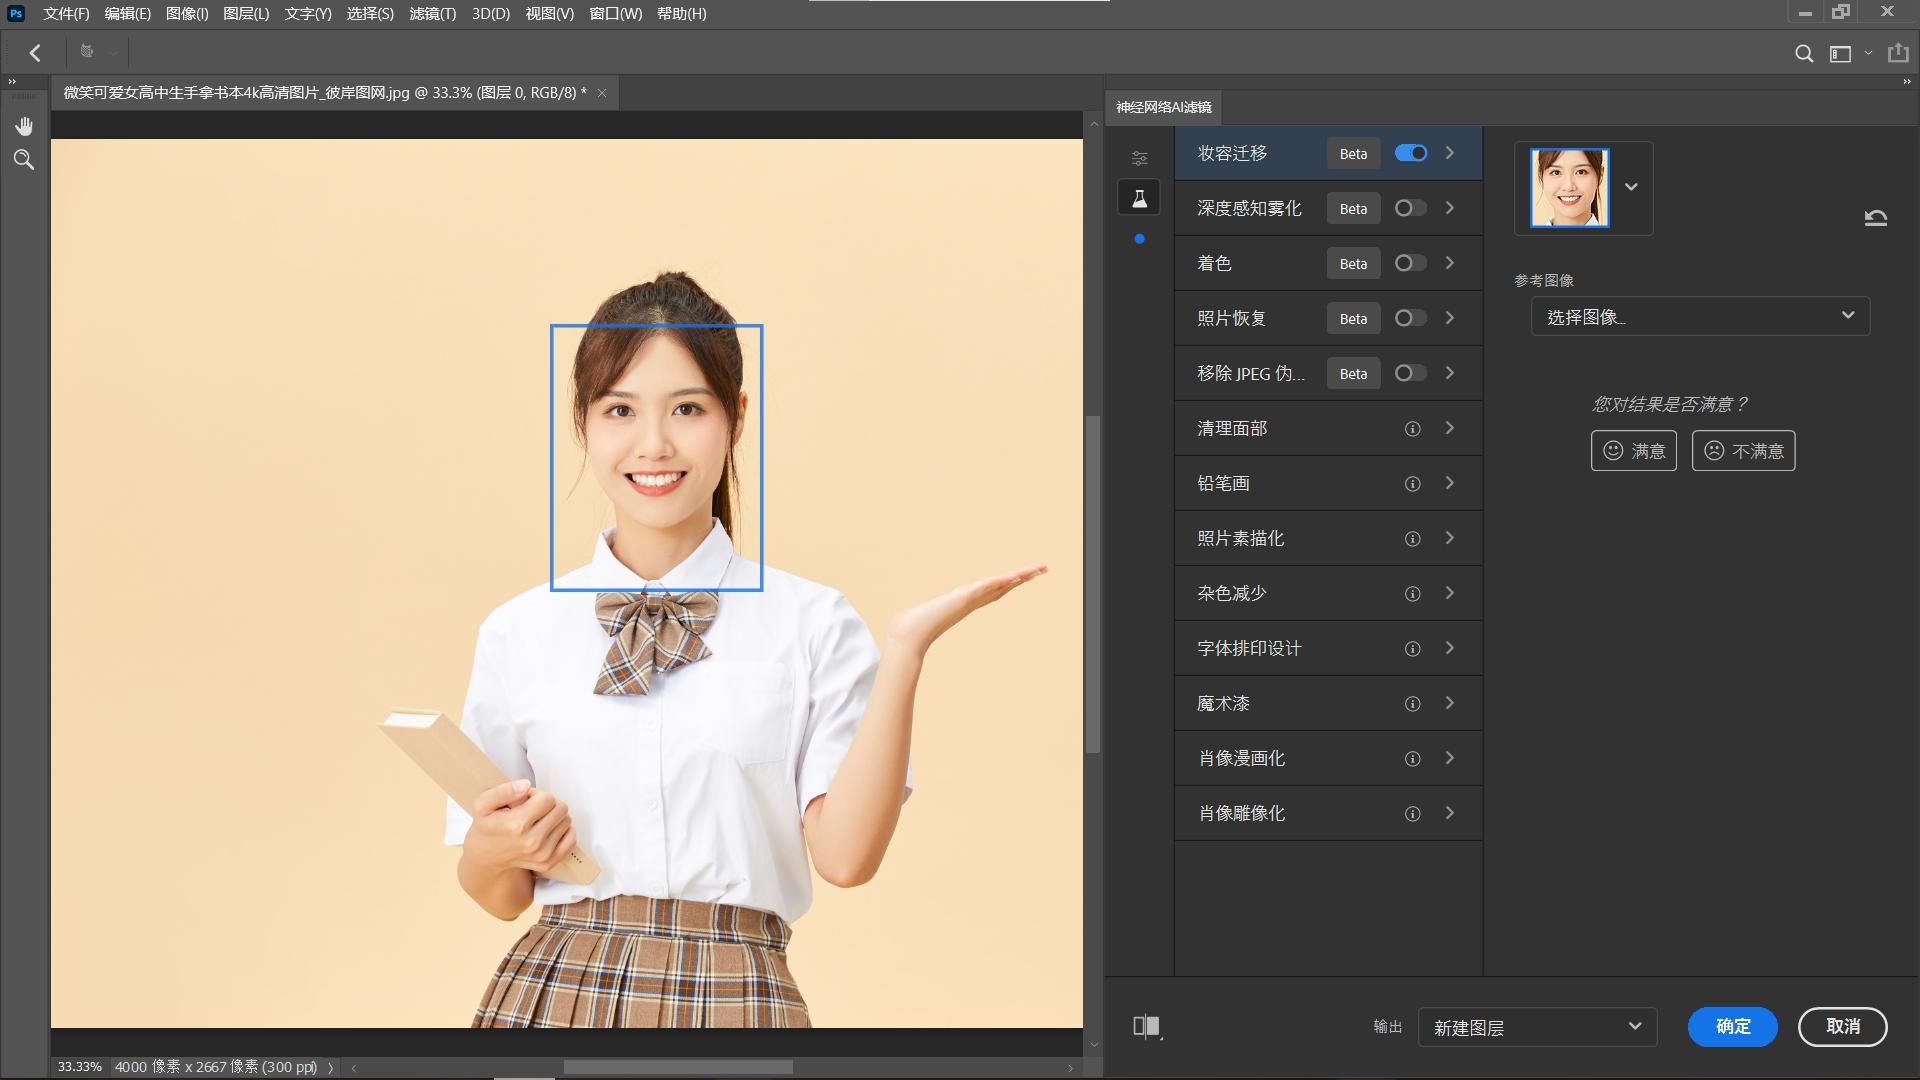
Task: Click the search magnifier icon in top bar
Action: pos(1804,54)
